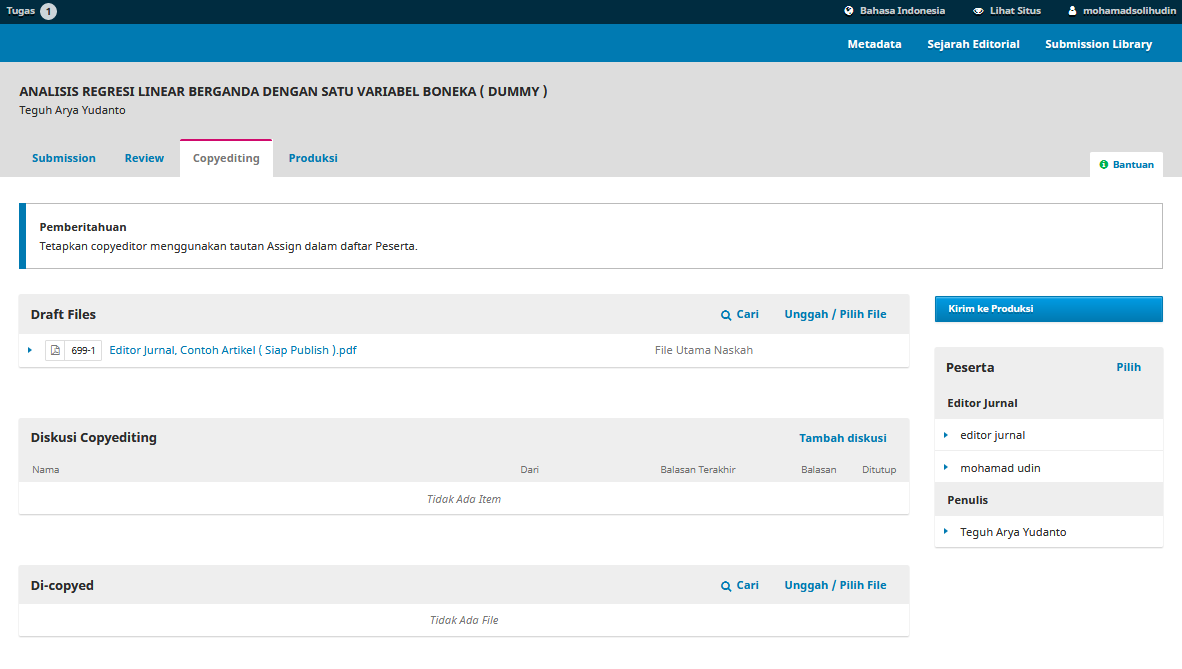The image size is (1182, 669).
Task: Click Tambah diskusi link
Action: 842,438
